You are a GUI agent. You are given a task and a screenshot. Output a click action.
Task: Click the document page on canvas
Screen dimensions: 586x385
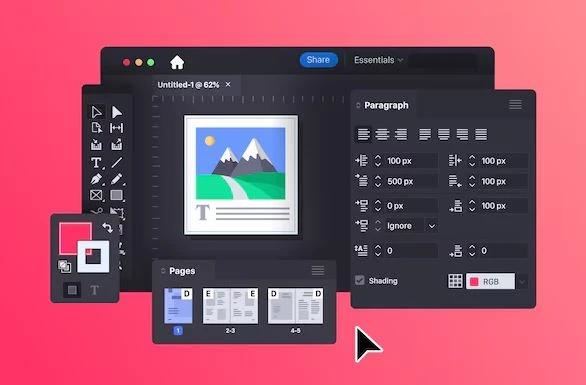coord(241,175)
